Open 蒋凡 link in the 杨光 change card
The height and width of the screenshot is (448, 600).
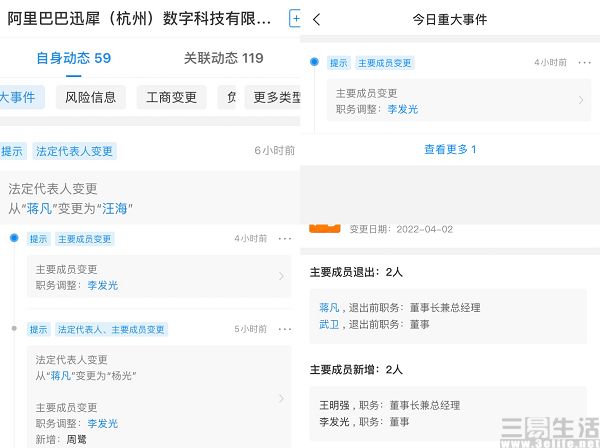pos(61,376)
